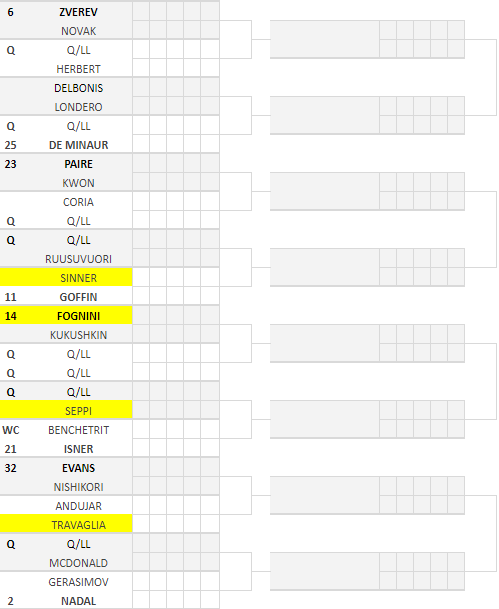Click the top second-round winner box

[x=325, y=39]
